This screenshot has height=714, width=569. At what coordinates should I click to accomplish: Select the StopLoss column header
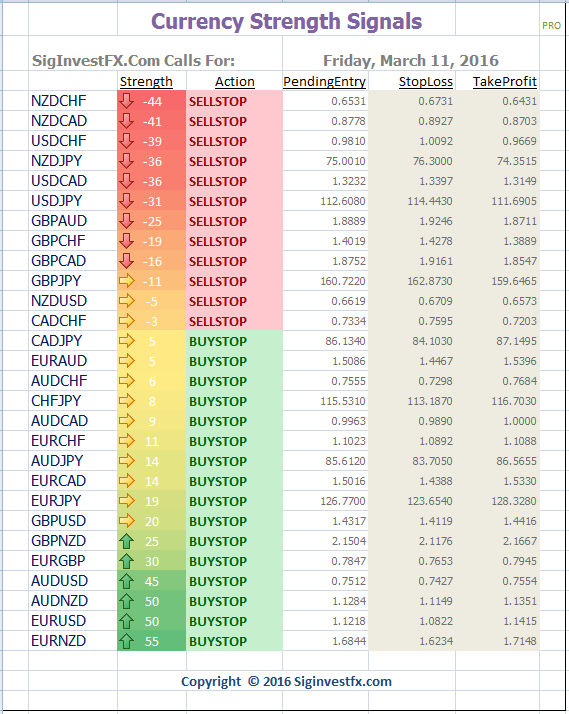(x=426, y=82)
